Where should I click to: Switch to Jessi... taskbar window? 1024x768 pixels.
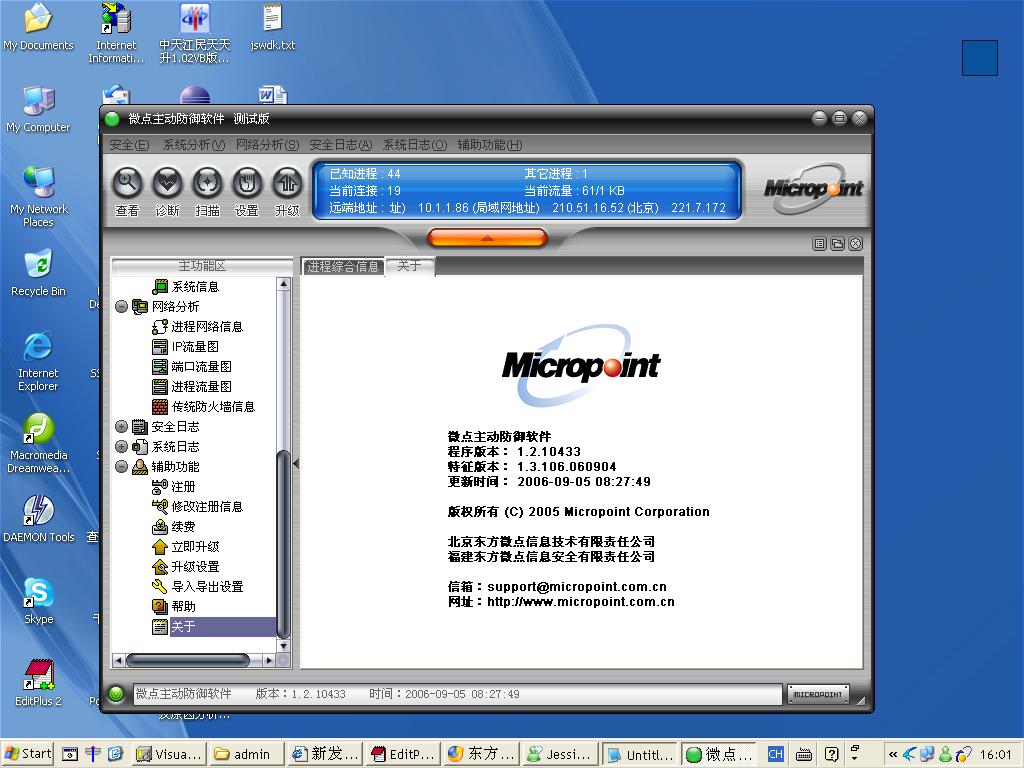click(562, 754)
